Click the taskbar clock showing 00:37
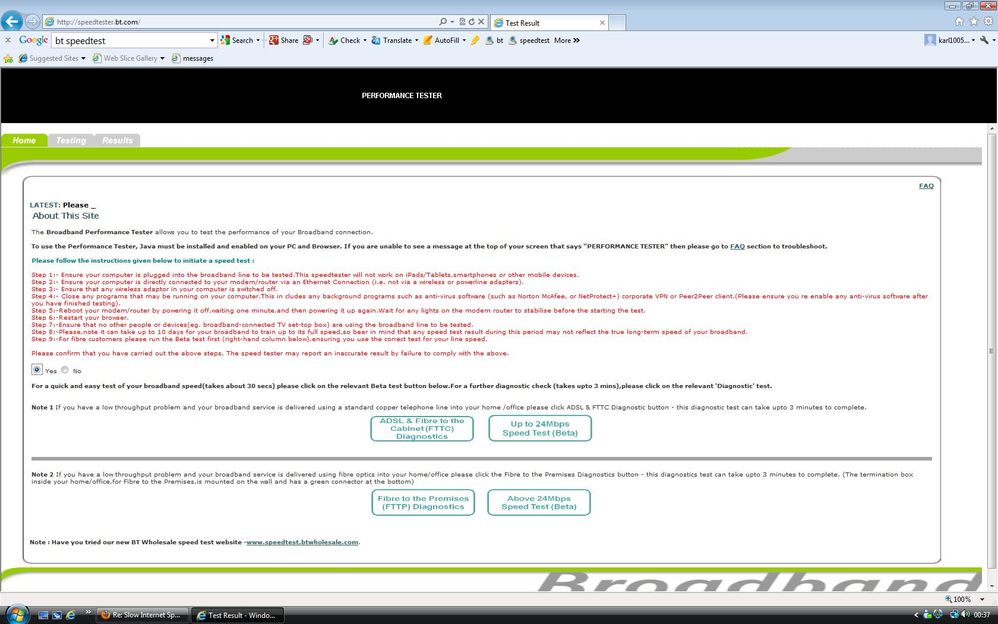998x624 pixels. (x=982, y=615)
